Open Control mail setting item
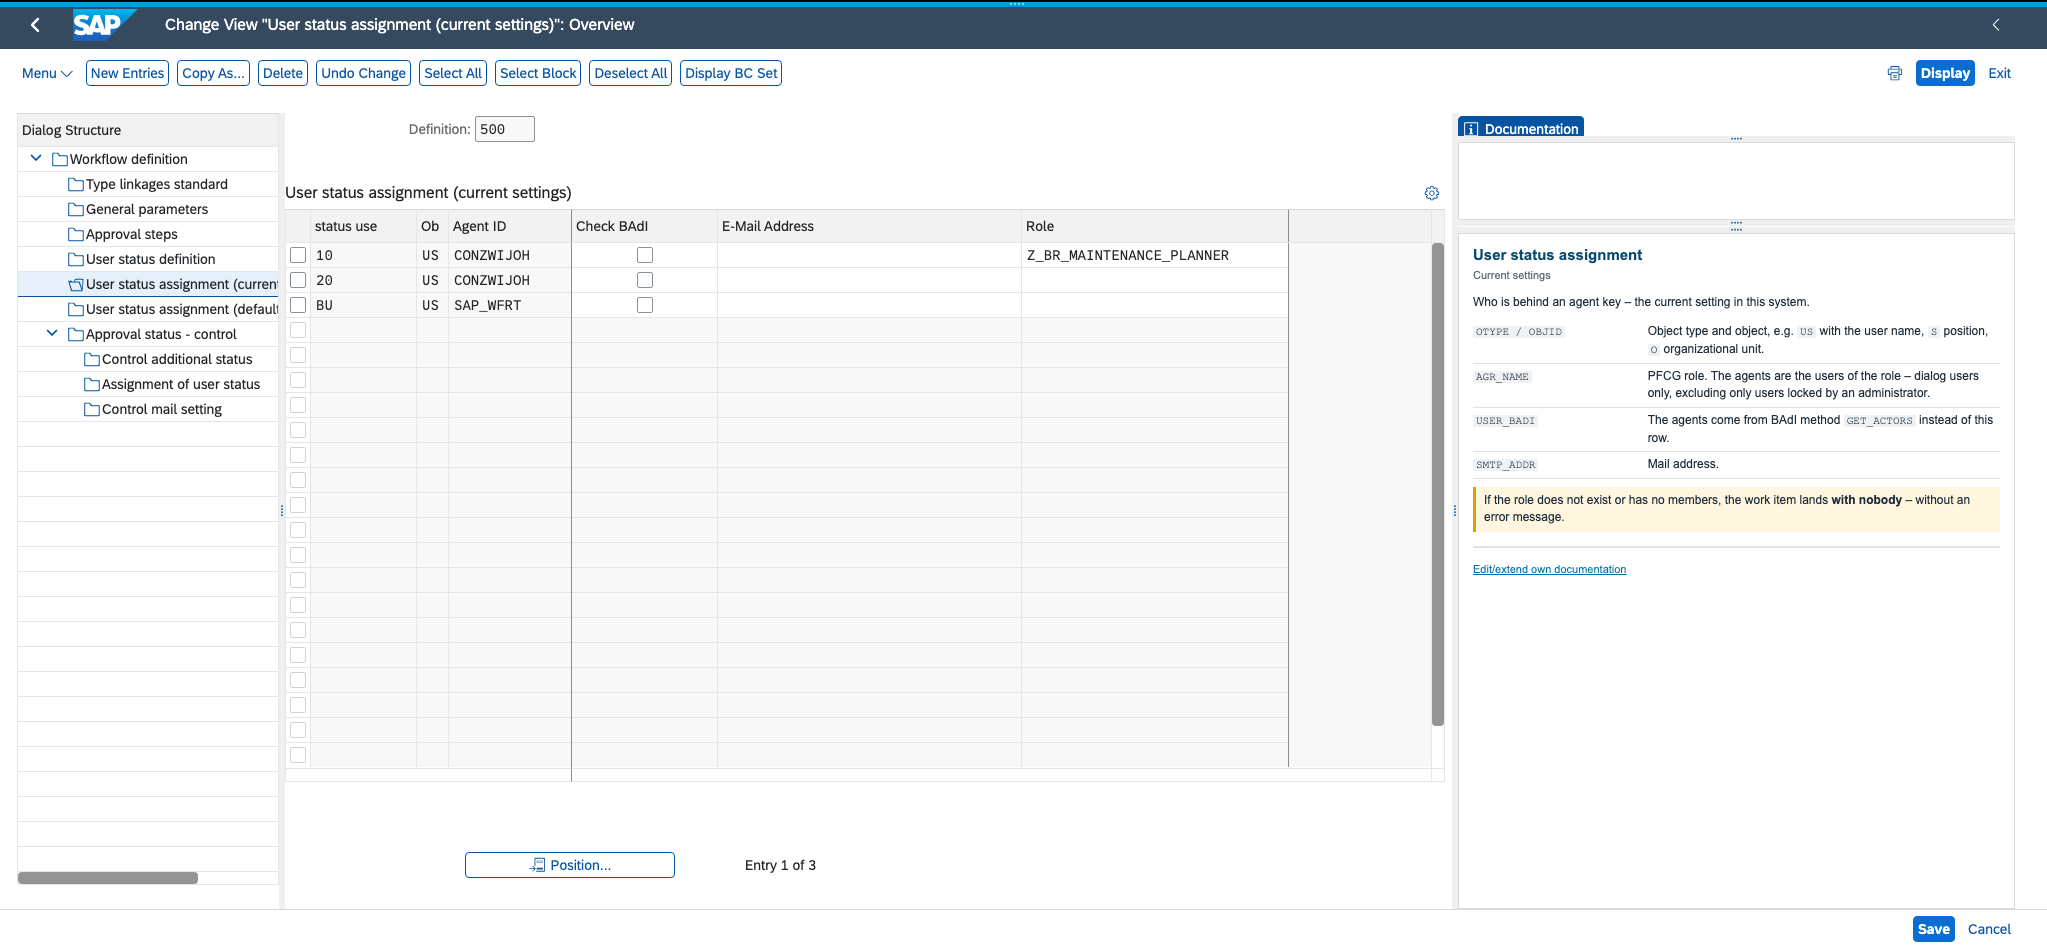The image size is (2047, 948). (162, 409)
